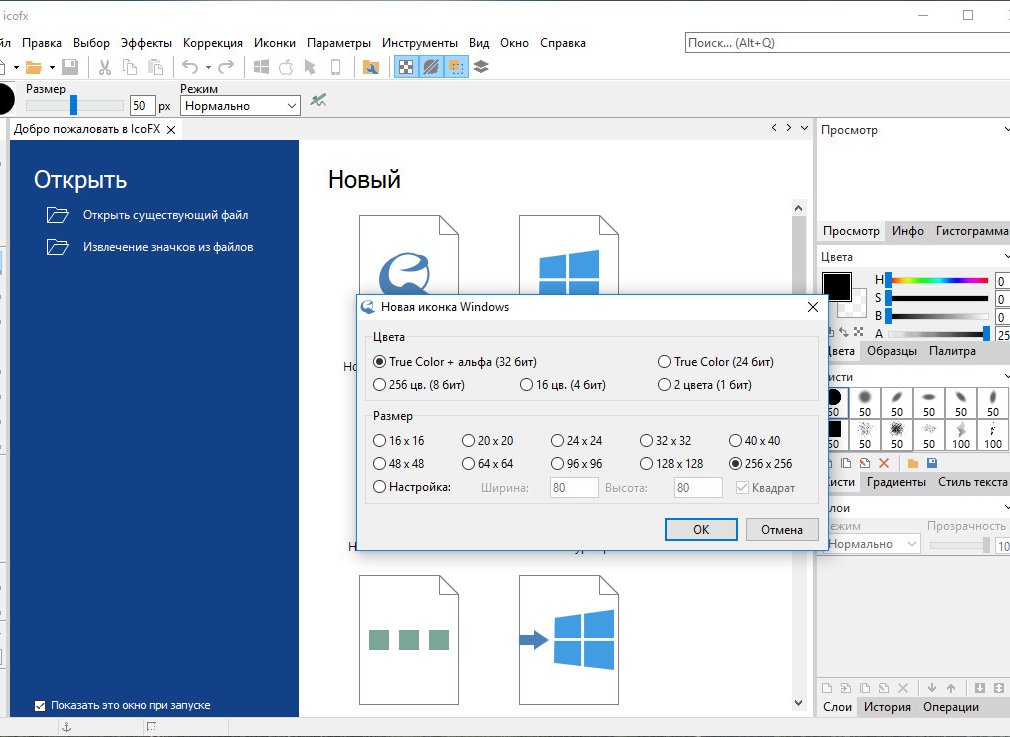Click the Apple logo toolbar icon
The image size is (1010, 737).
click(x=286, y=67)
